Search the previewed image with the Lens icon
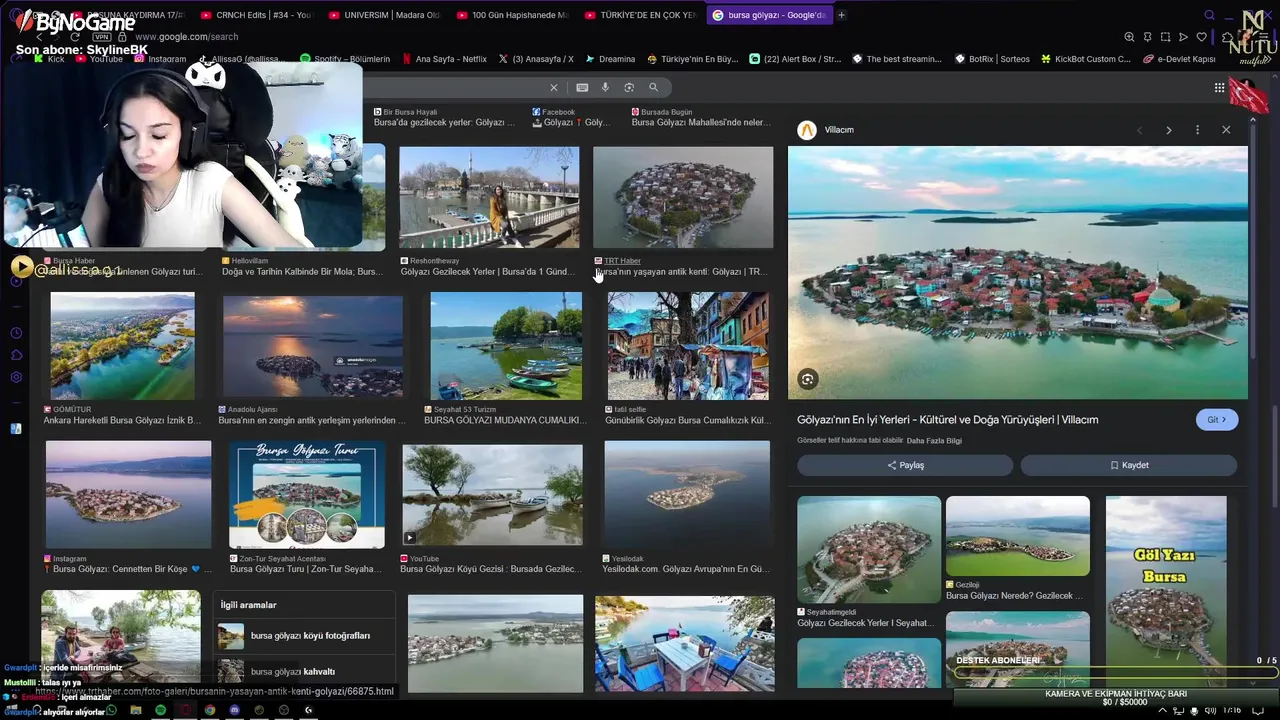 (807, 379)
